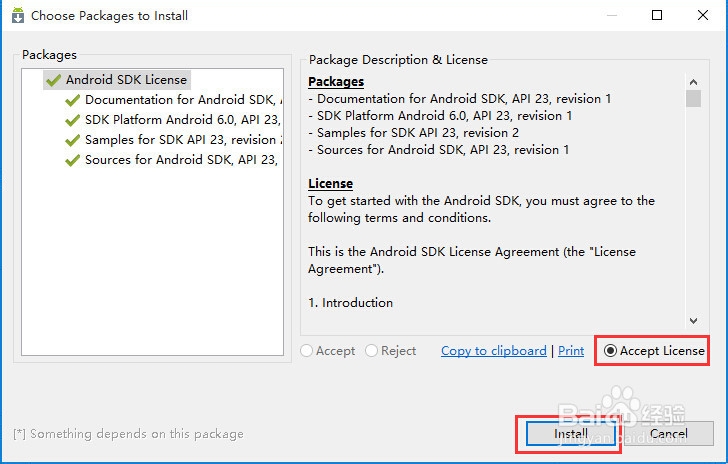Image resolution: width=728 pixels, height=464 pixels.
Task: Click the license scrollbar down arrow
Action: (693, 320)
